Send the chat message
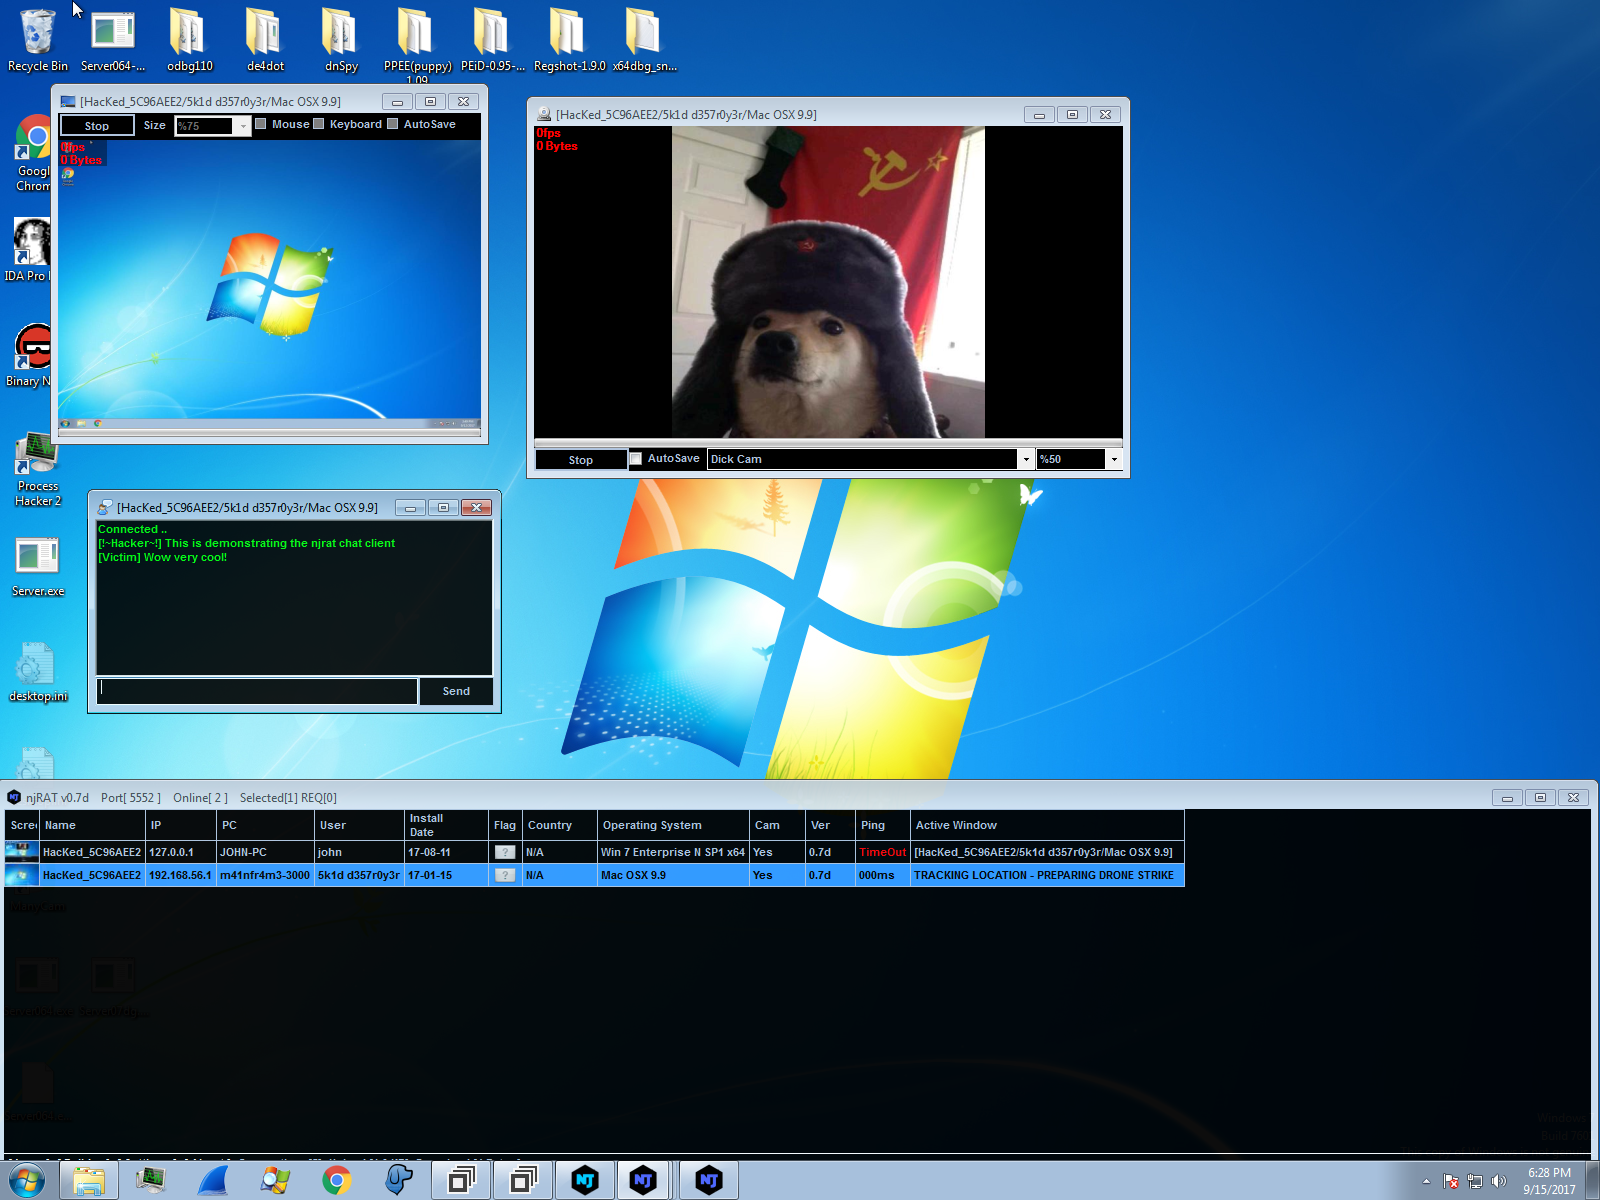The width and height of the screenshot is (1600, 1200). pos(456,691)
